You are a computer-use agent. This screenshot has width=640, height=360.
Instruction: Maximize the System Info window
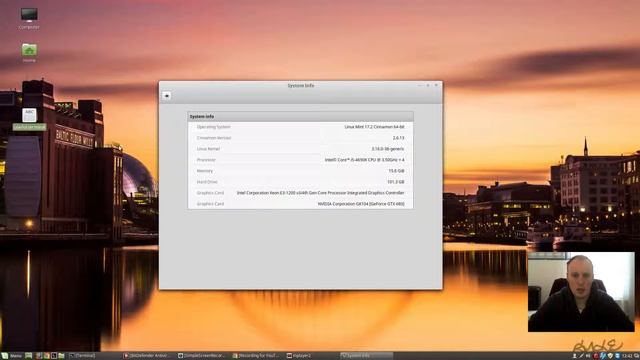[428, 85]
